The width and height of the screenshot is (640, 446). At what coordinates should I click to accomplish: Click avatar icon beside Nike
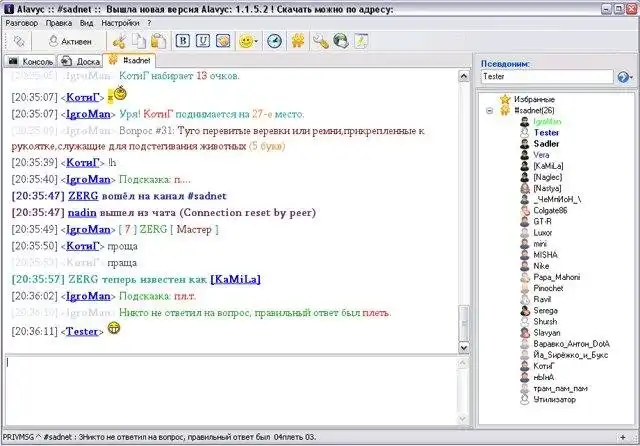click(525, 266)
